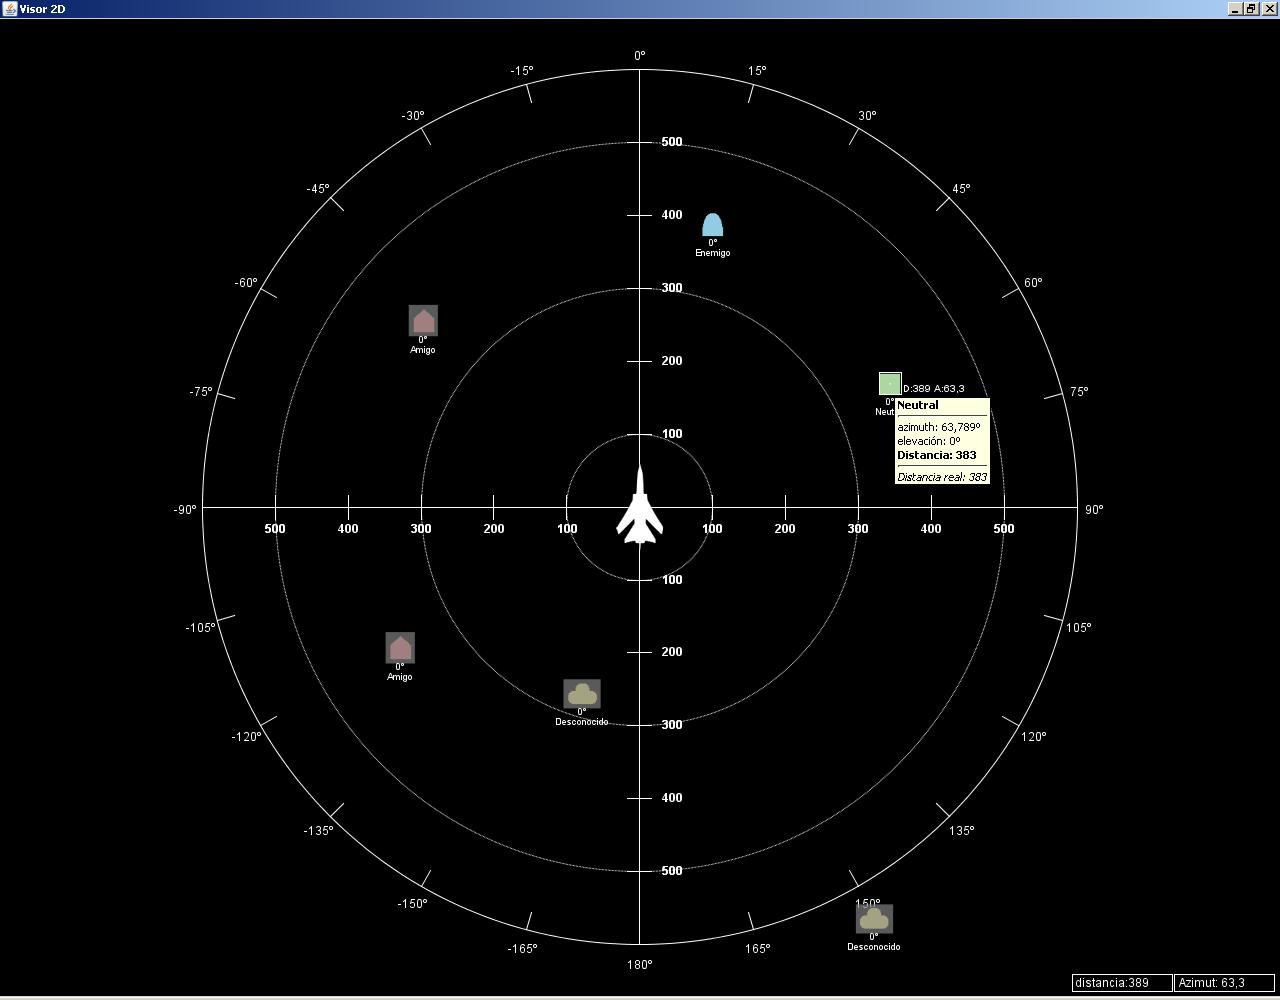Click the 165° bearing label
This screenshot has height=1000, width=1280.
click(x=757, y=949)
